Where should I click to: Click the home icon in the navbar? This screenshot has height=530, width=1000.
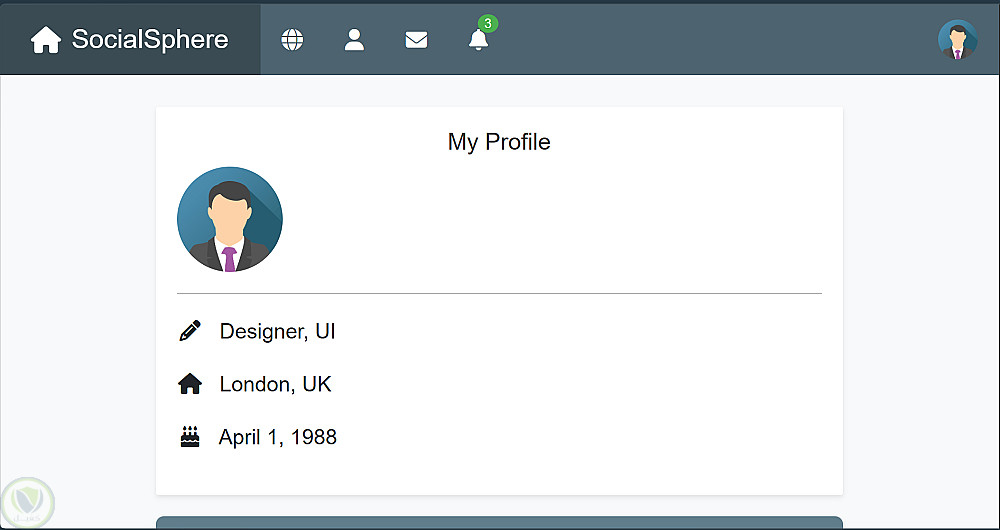(x=46, y=40)
